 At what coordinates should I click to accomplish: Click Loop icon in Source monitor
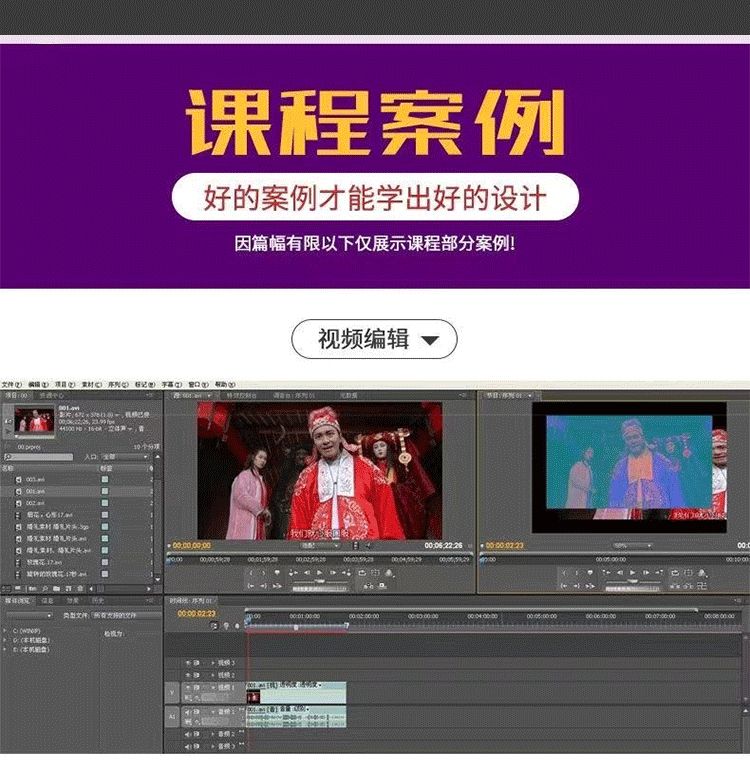[362, 573]
